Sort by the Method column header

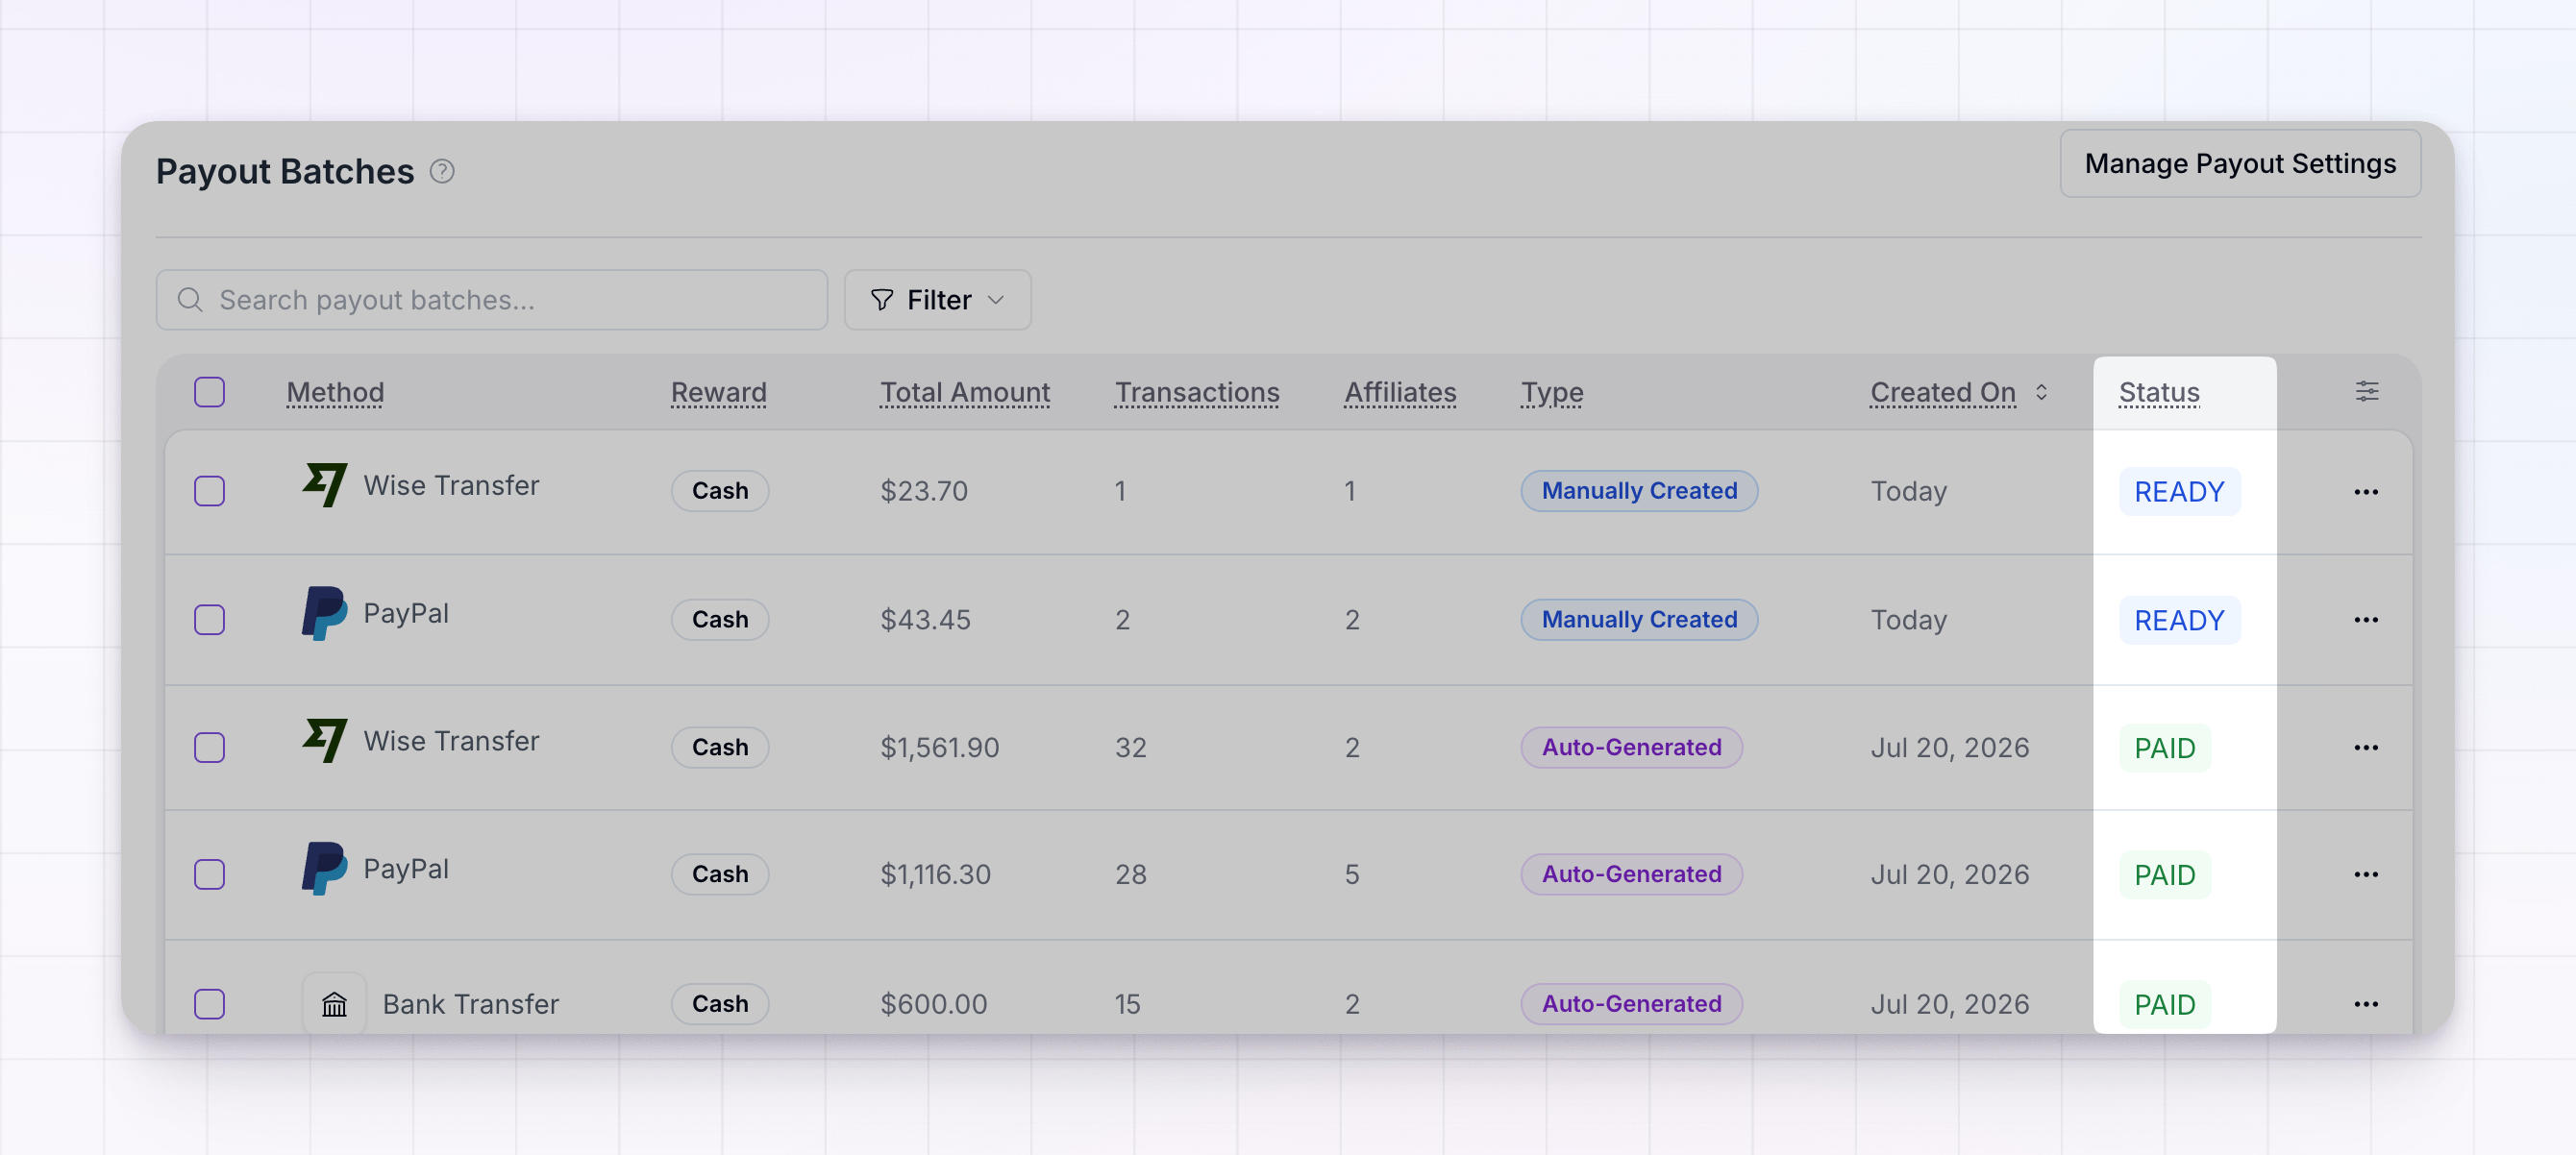pyautogui.click(x=335, y=392)
